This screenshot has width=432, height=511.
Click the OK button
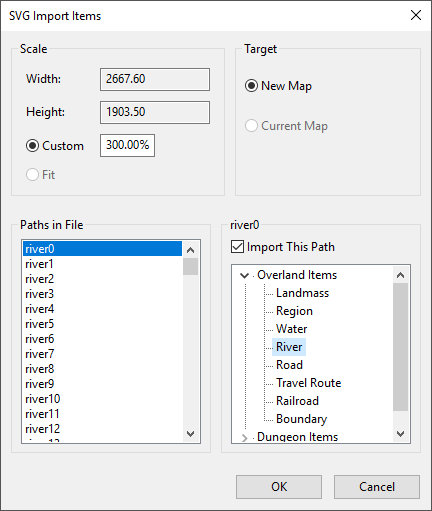tap(279, 487)
